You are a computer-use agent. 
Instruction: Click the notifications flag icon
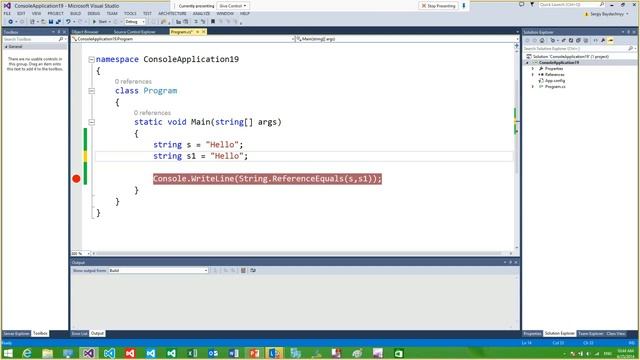pyautogui.click(x=532, y=4)
